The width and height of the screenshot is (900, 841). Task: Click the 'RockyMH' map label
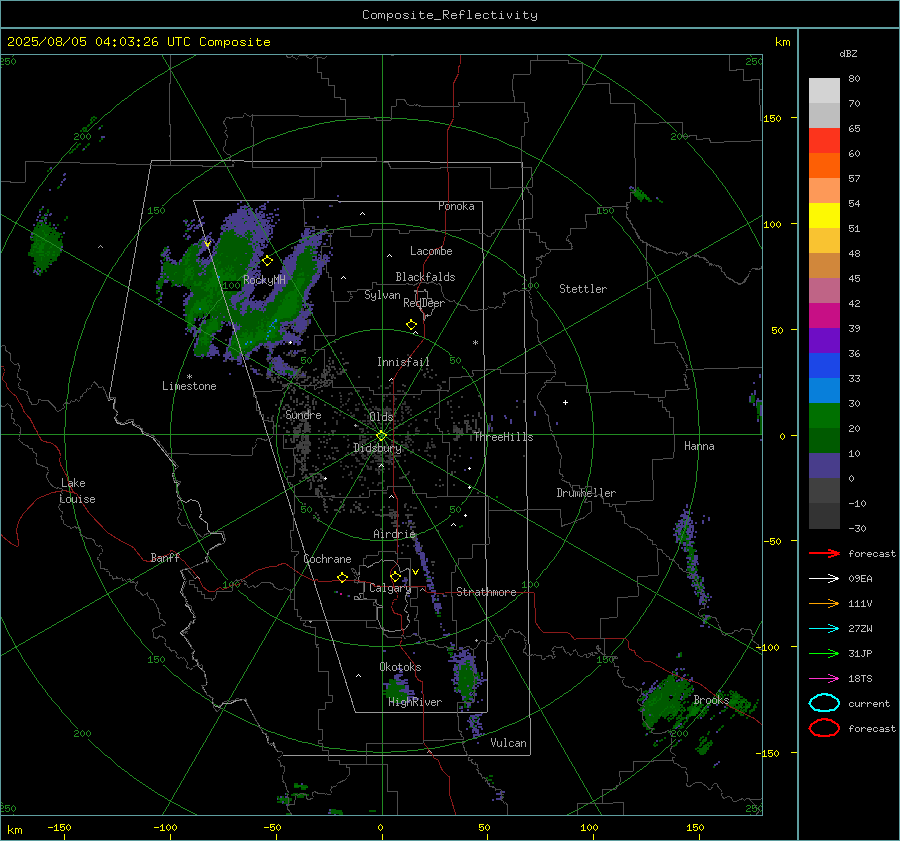point(264,280)
